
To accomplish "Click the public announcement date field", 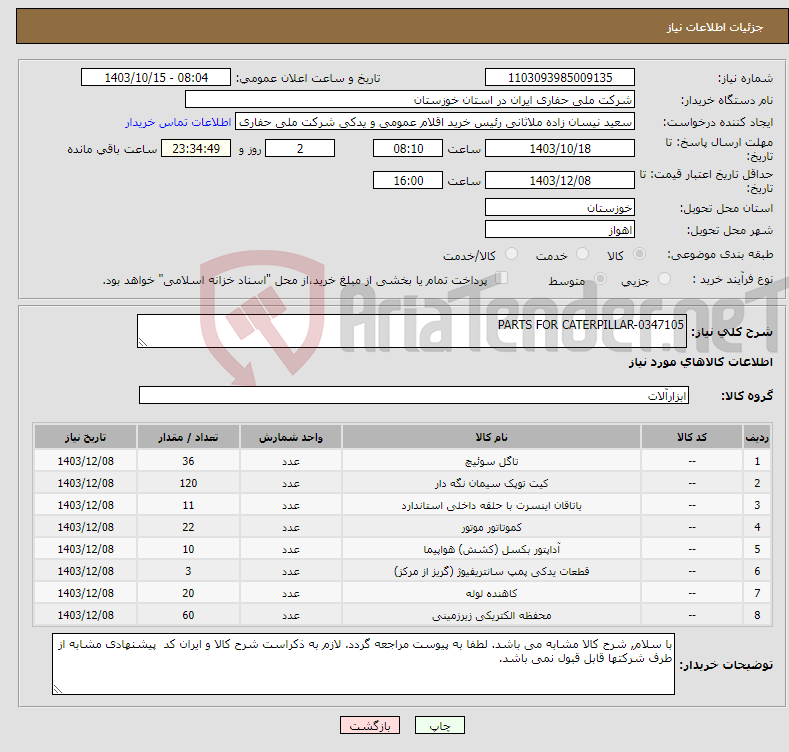I will pos(156,78).
